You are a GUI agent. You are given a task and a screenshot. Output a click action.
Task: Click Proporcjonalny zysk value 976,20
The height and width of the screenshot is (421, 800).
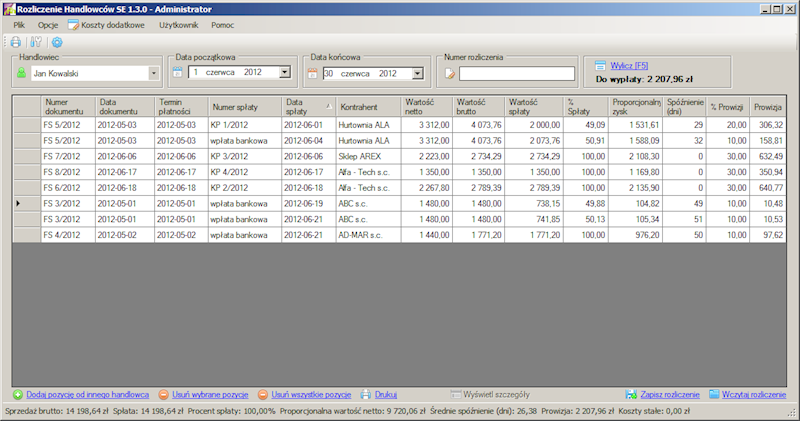point(635,235)
